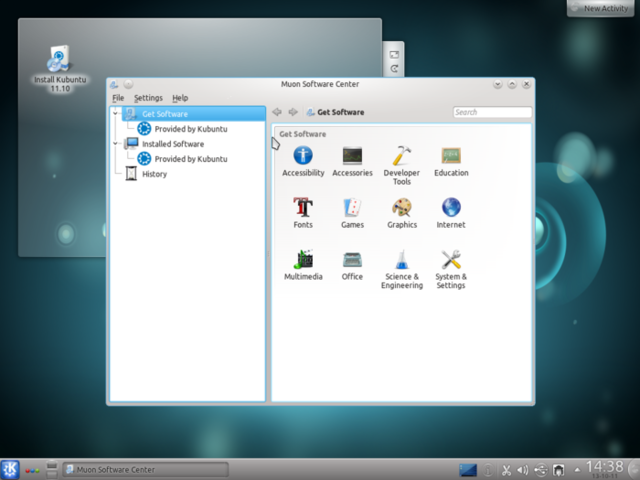Click the folder view rotate handle icon
The height and width of the screenshot is (480, 640).
[x=394, y=69]
